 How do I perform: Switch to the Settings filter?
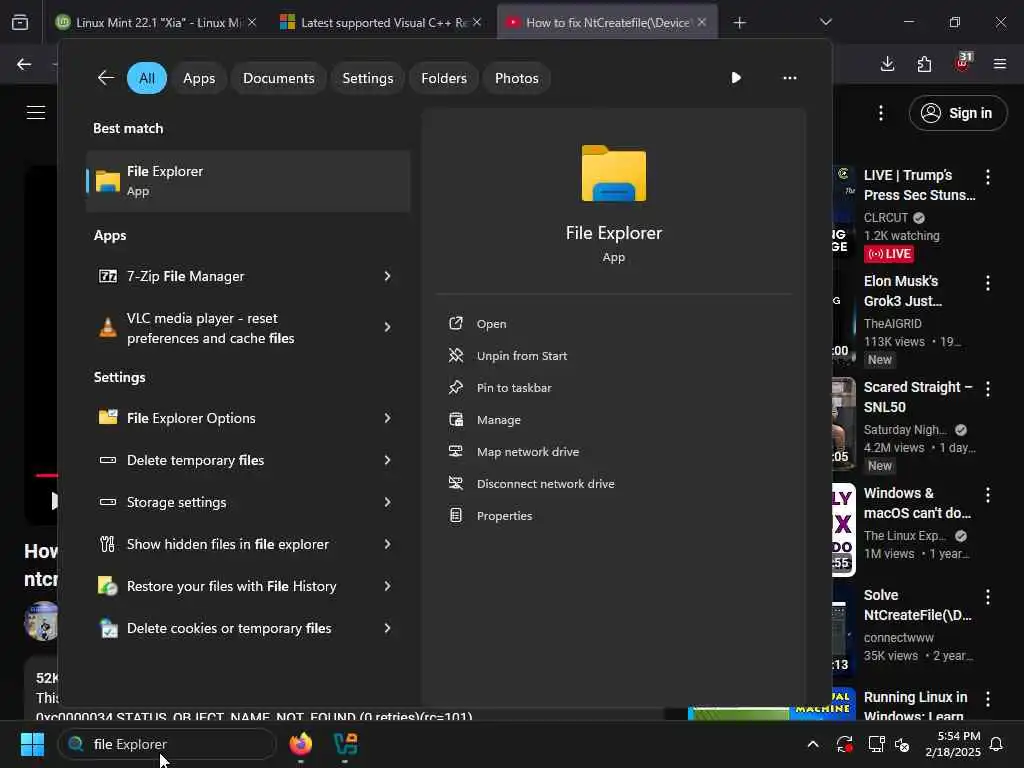tap(368, 78)
